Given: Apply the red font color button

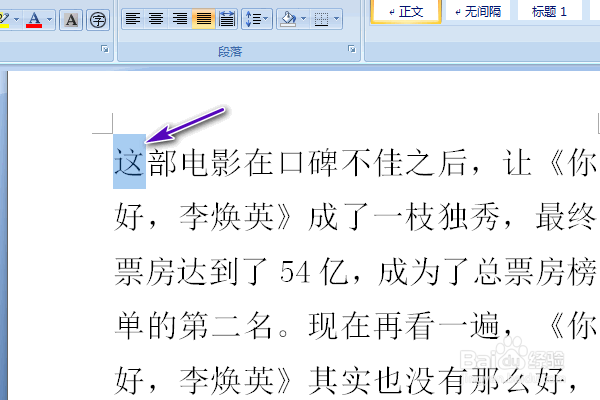Looking at the screenshot, I should 34,19.
